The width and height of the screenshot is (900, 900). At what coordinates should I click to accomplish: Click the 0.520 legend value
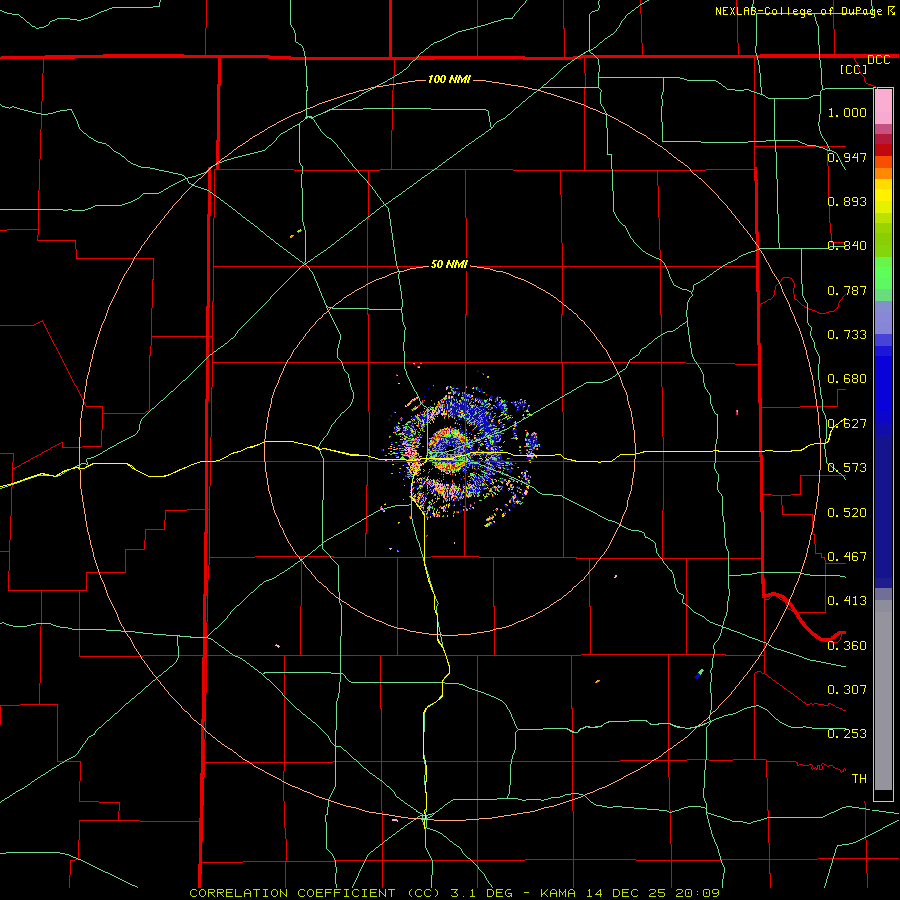click(x=847, y=513)
